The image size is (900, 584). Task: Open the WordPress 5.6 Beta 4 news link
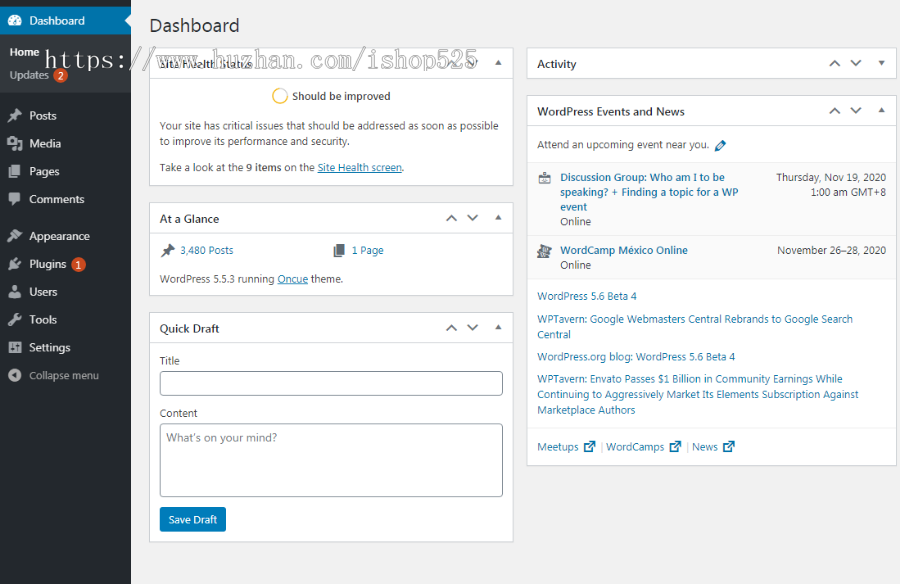click(x=587, y=296)
